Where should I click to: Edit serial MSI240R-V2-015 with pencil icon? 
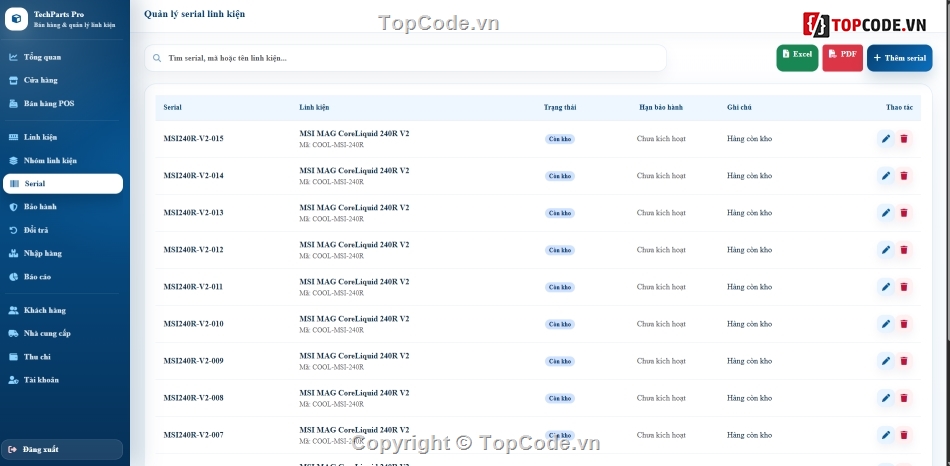(x=886, y=139)
